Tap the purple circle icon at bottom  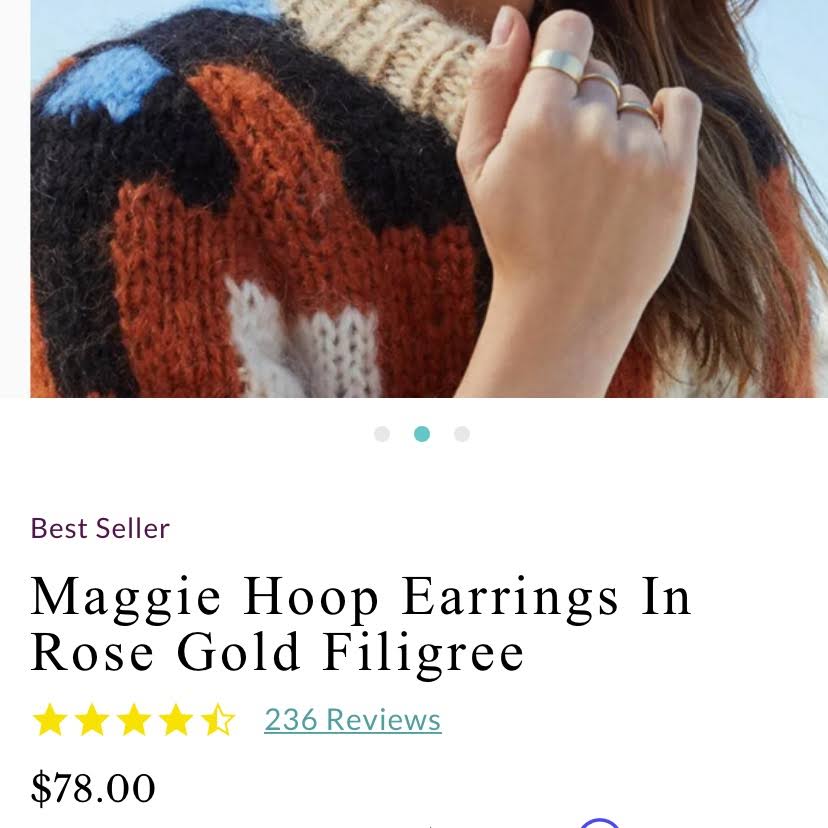coord(599,823)
